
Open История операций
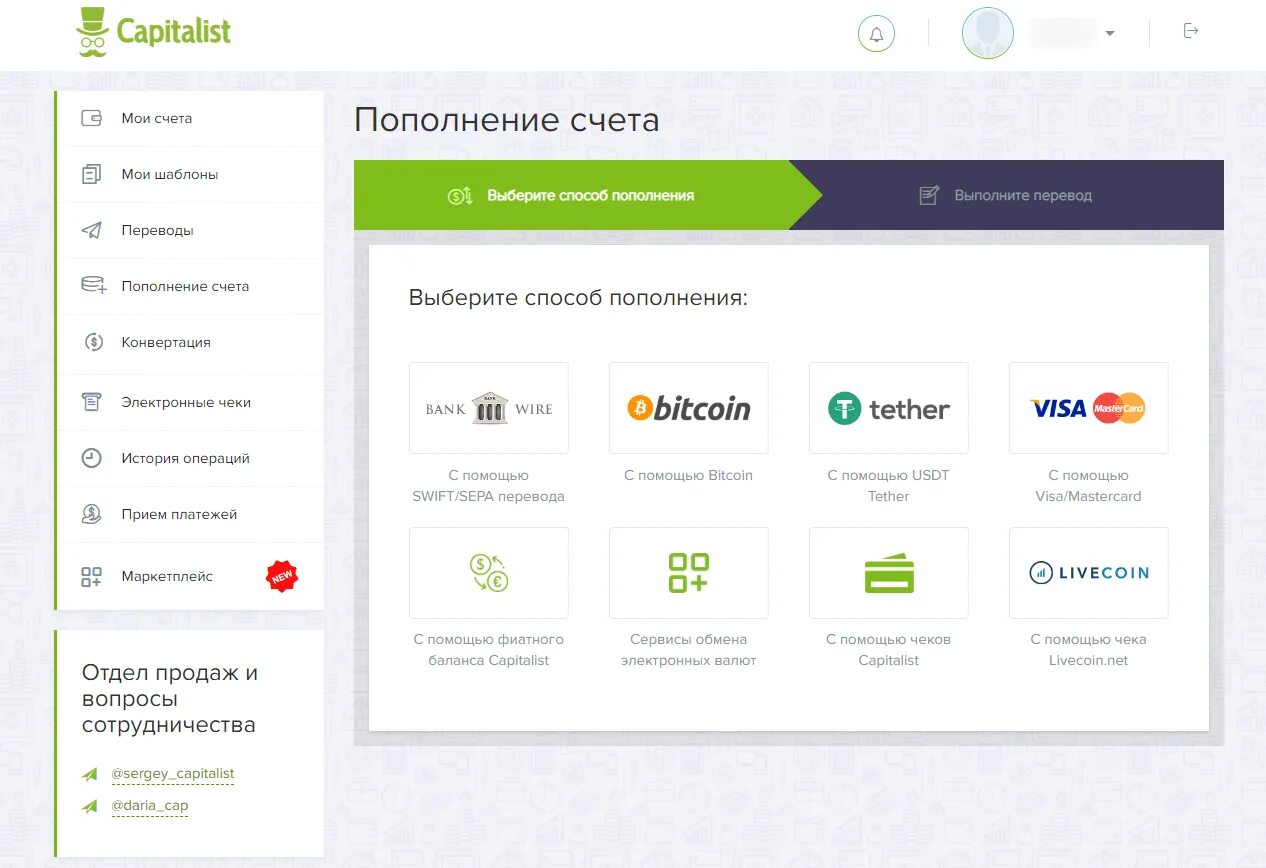(191, 458)
